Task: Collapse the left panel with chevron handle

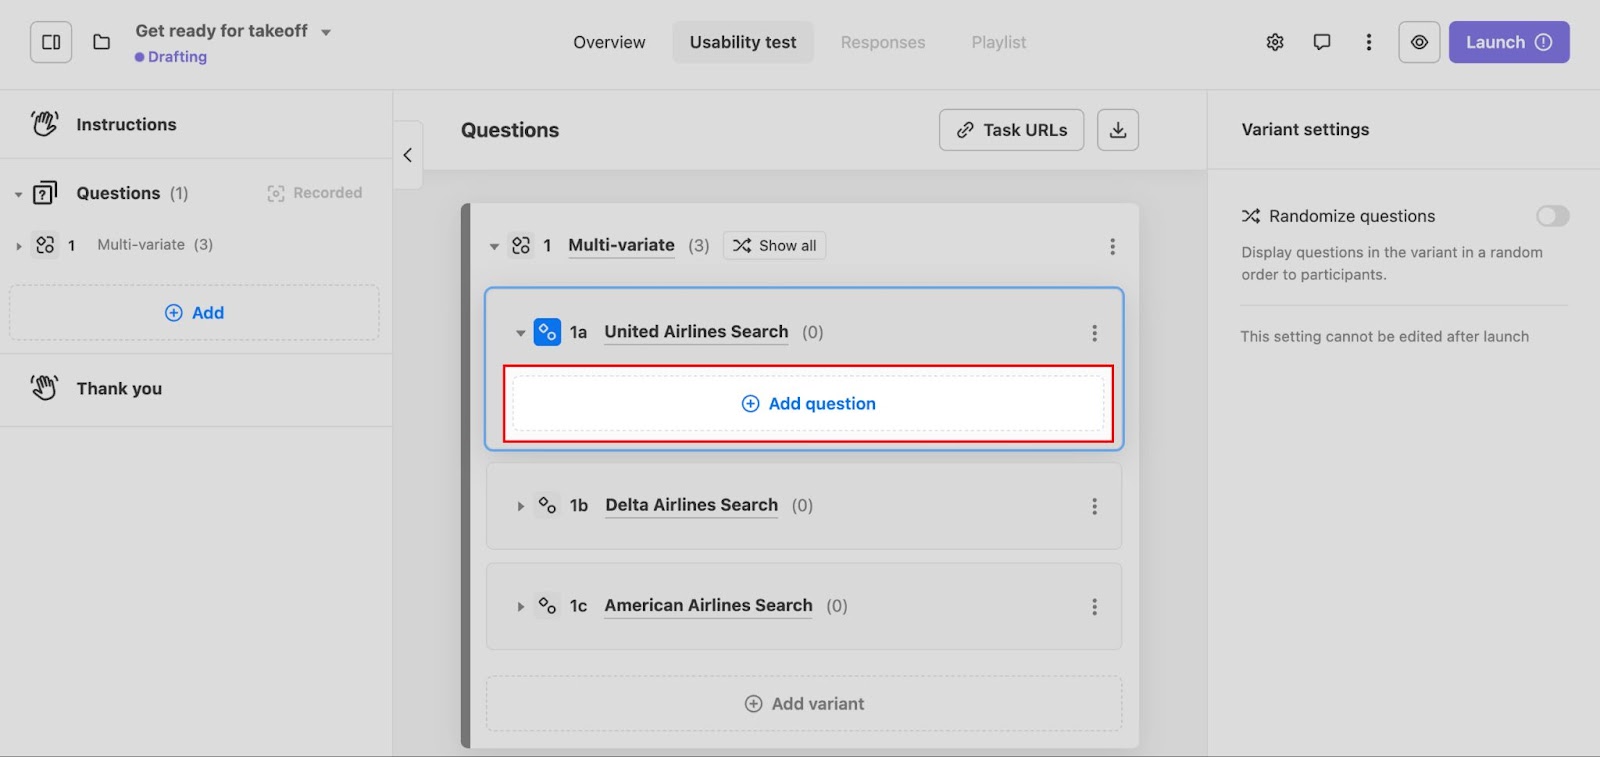Action: 407,155
